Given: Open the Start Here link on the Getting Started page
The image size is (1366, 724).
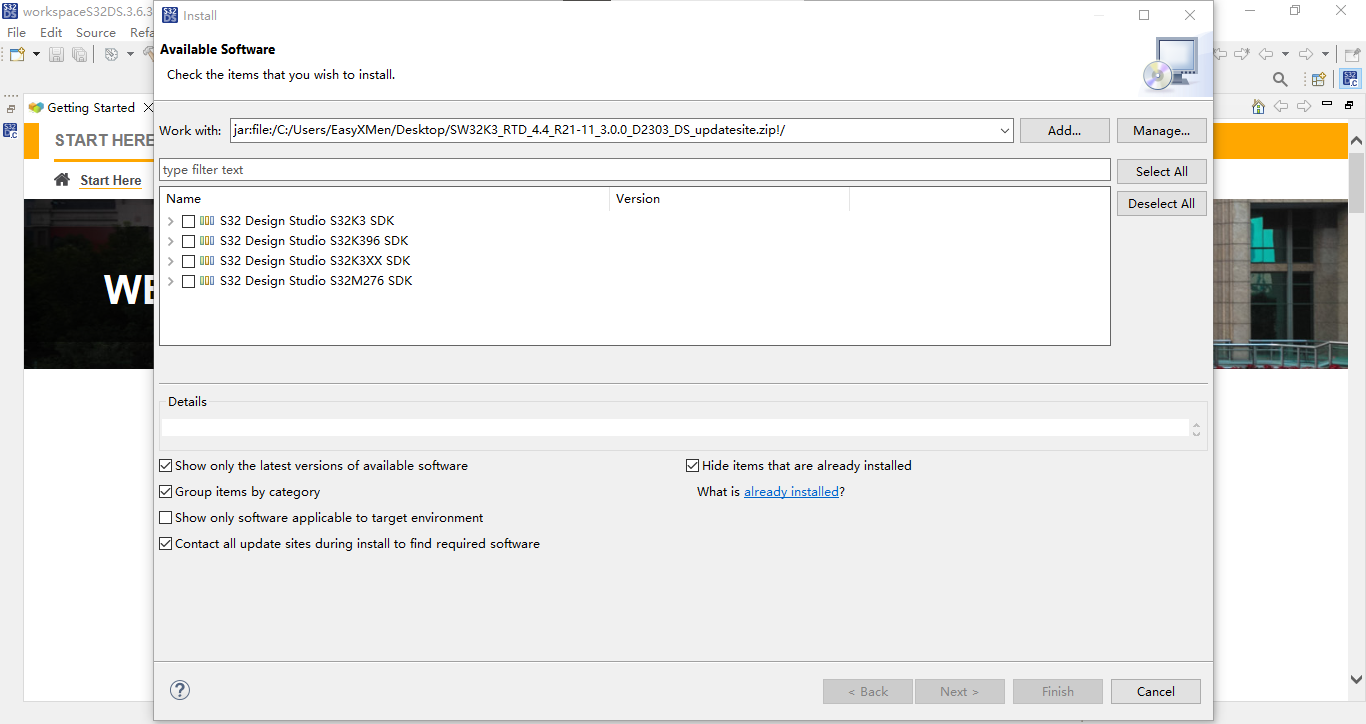Looking at the screenshot, I should click(111, 181).
